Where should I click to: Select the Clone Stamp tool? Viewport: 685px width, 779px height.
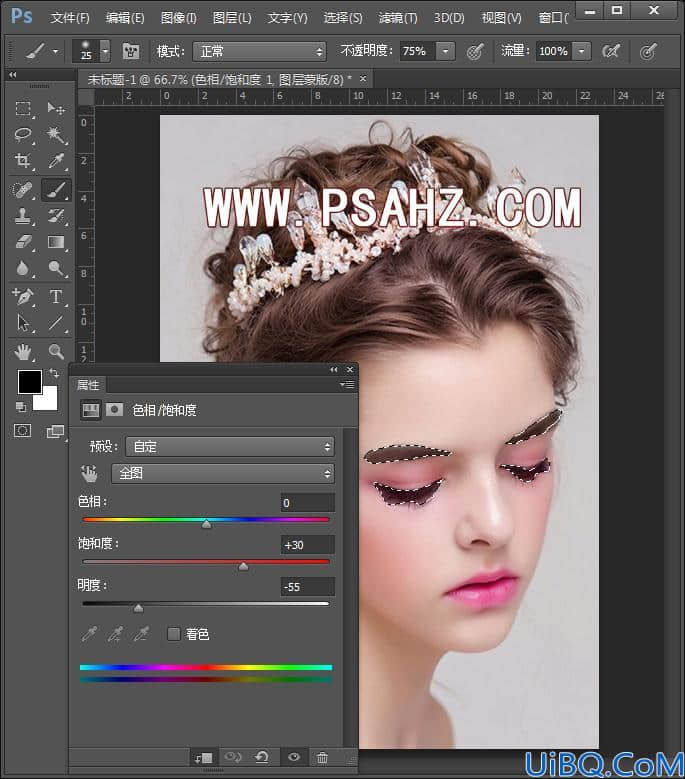pos(23,216)
